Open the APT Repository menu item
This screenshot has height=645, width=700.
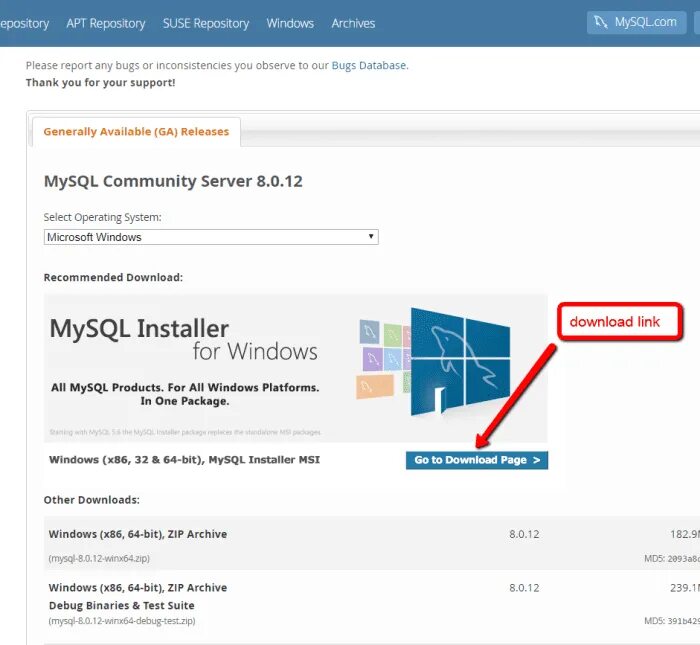coord(106,23)
